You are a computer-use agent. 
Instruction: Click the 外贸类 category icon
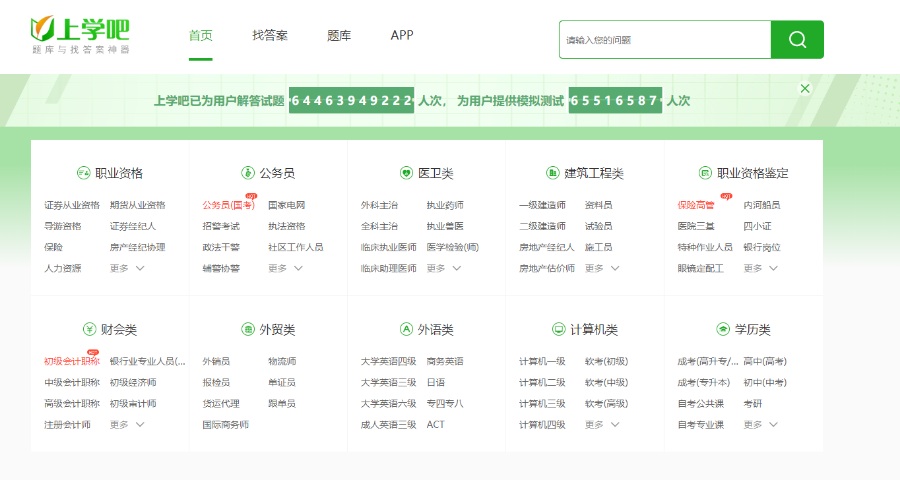(x=247, y=329)
